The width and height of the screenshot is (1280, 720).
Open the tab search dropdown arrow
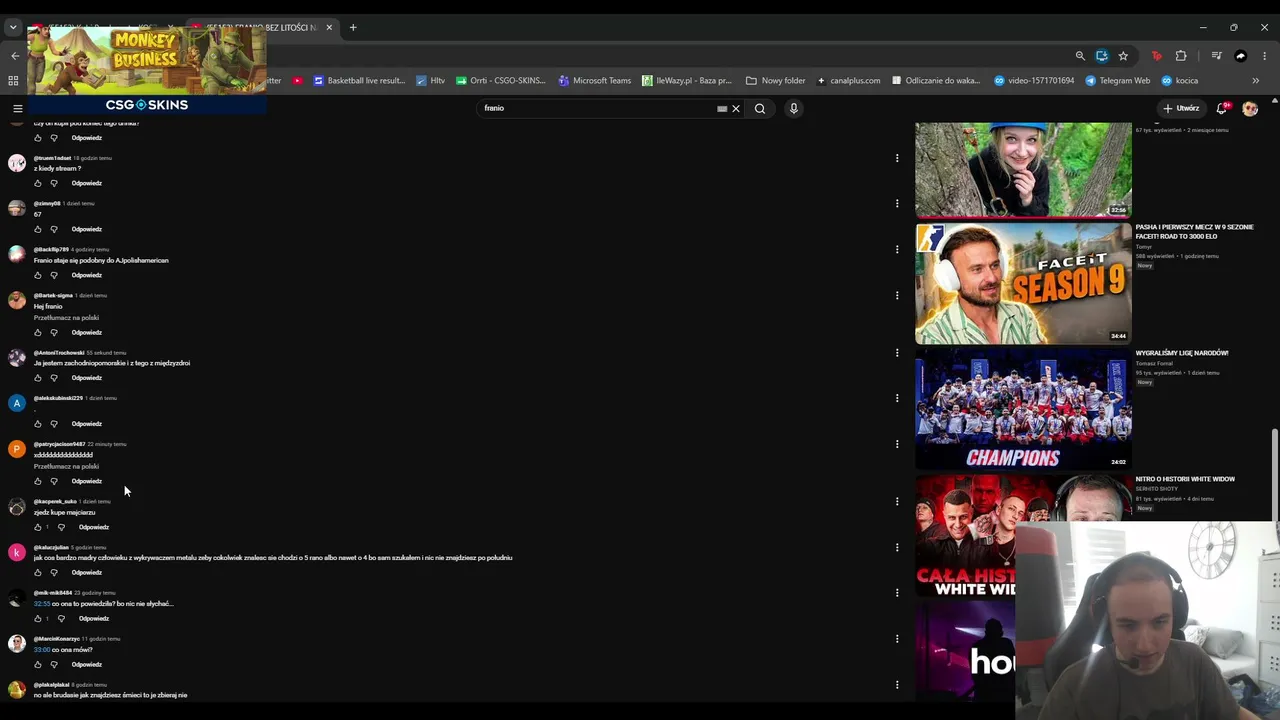pyautogui.click(x=13, y=27)
